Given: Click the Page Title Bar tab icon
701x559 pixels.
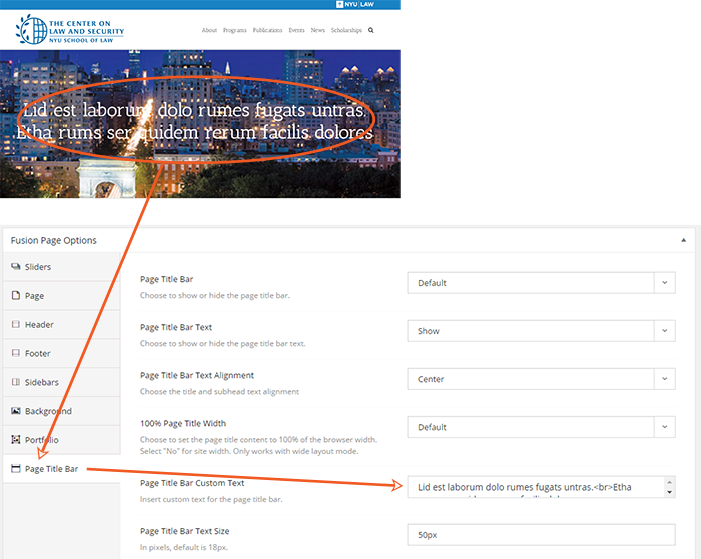Looking at the screenshot, I should pos(16,469).
